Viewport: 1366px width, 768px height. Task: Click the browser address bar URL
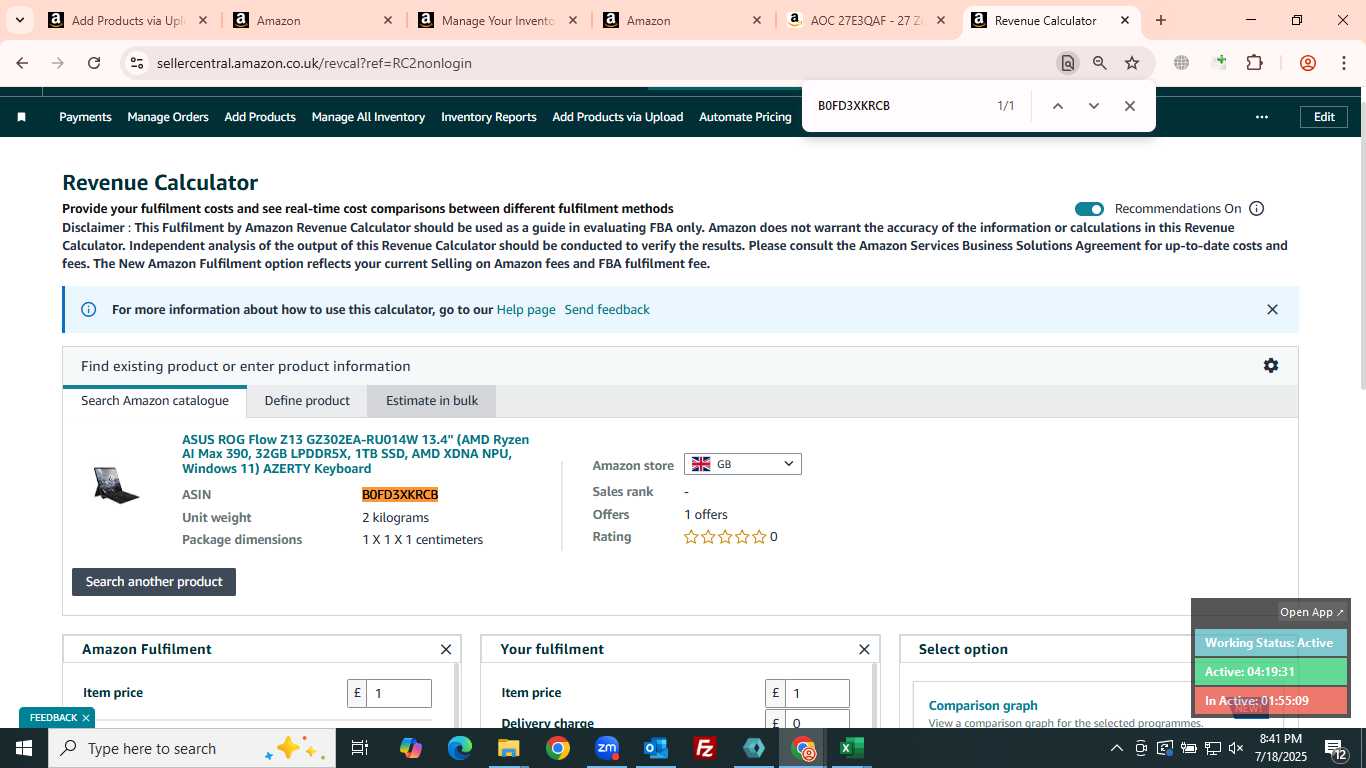[314, 63]
